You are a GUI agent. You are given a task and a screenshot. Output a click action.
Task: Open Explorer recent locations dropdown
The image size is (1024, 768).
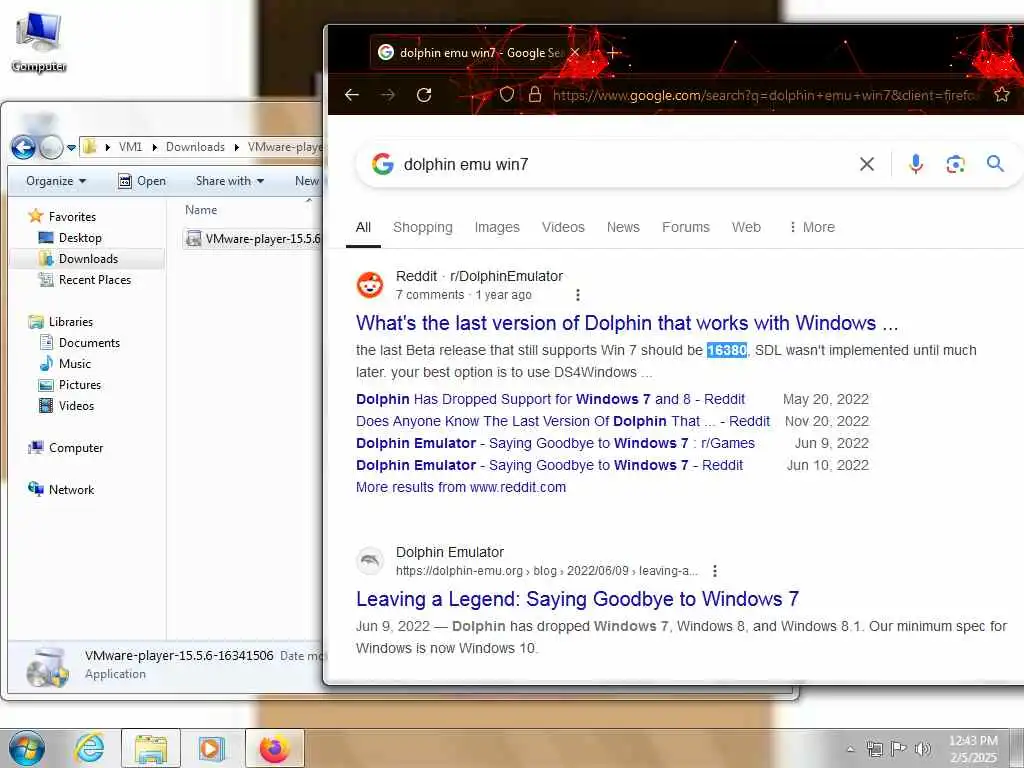(71, 148)
